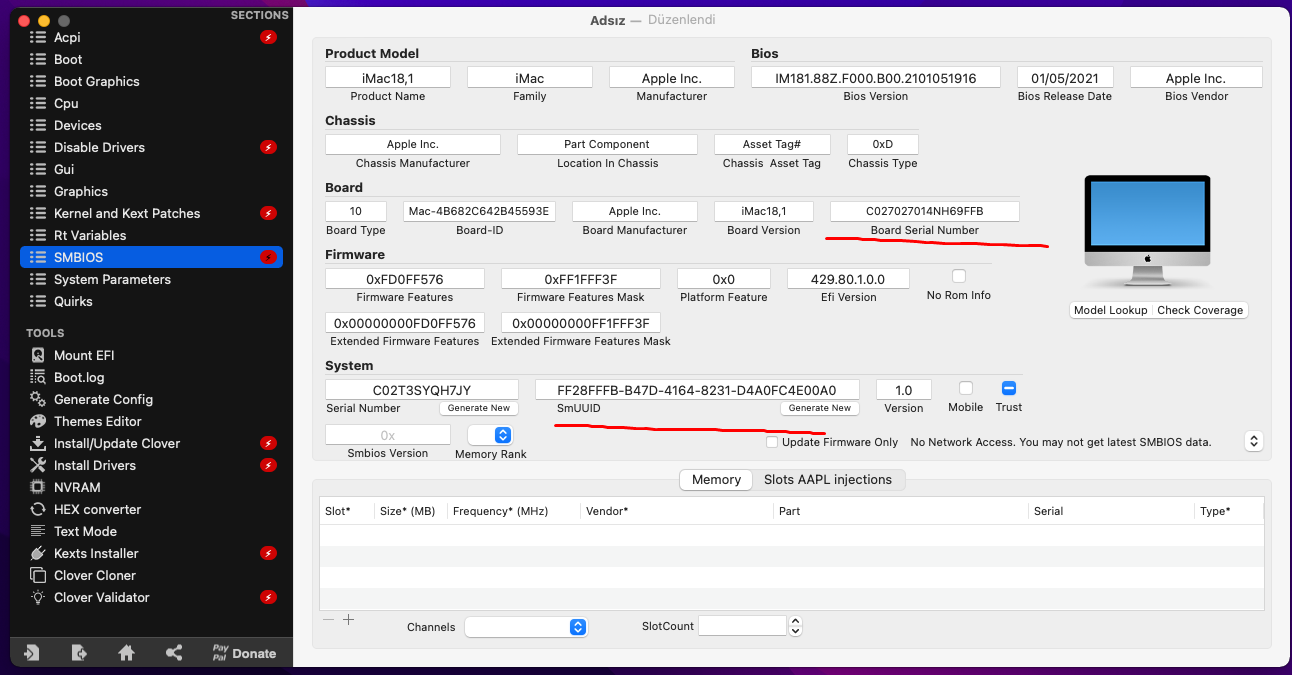Adjust the SlotCount stepper arrows
The height and width of the screenshot is (675, 1292).
pyautogui.click(x=795, y=626)
